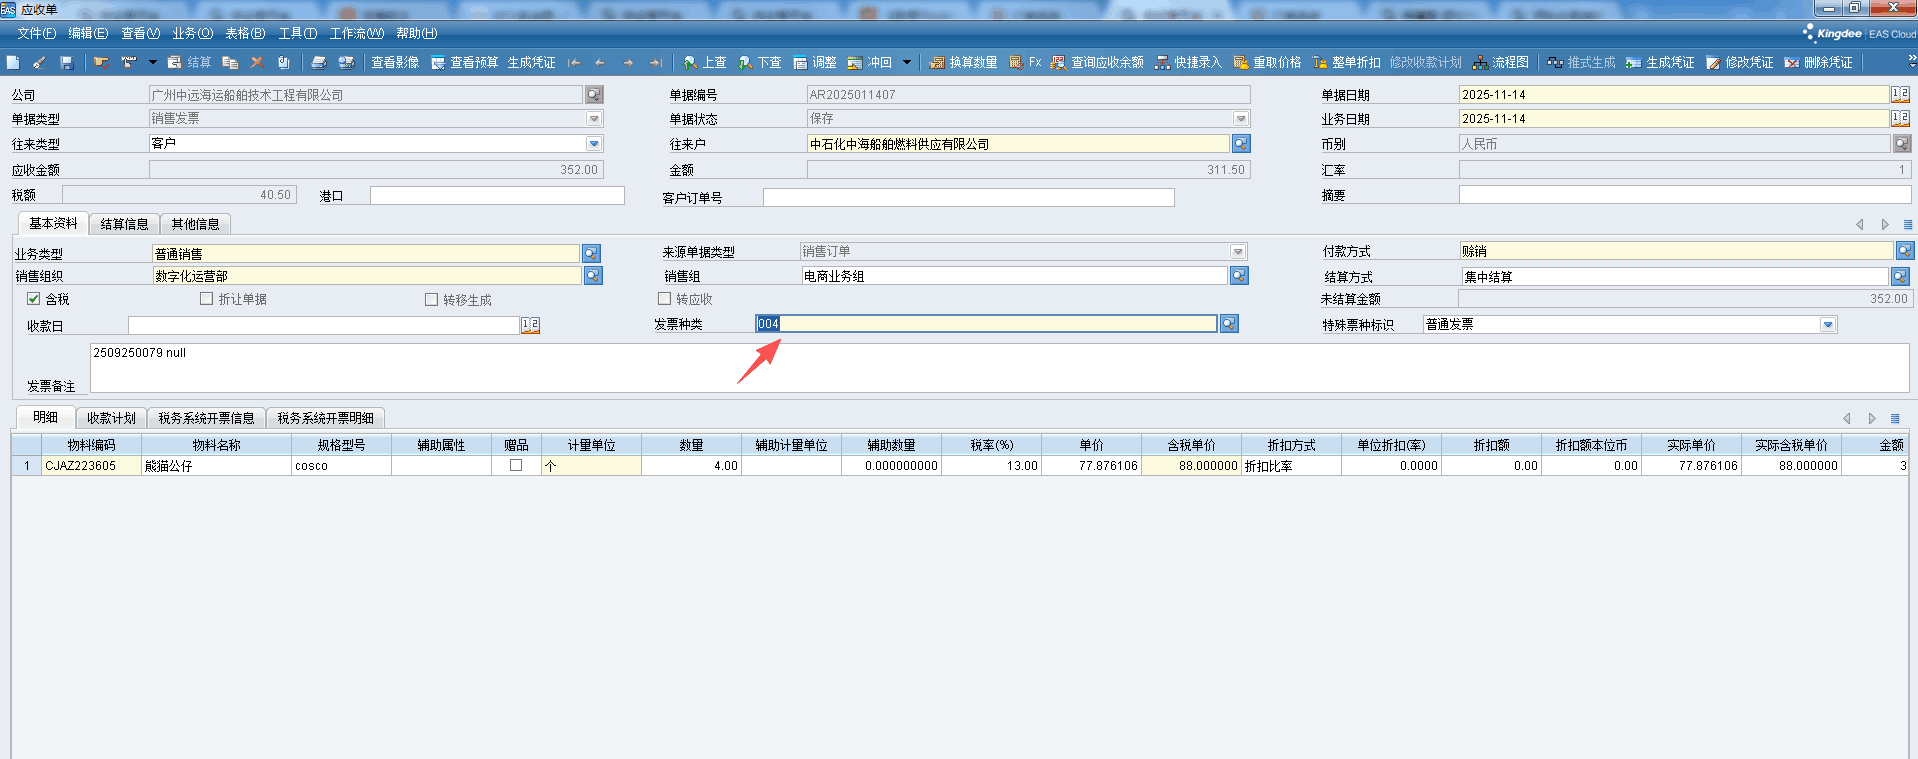
Task: Open the 冲回 dropdown arrow
Action: click(907, 62)
